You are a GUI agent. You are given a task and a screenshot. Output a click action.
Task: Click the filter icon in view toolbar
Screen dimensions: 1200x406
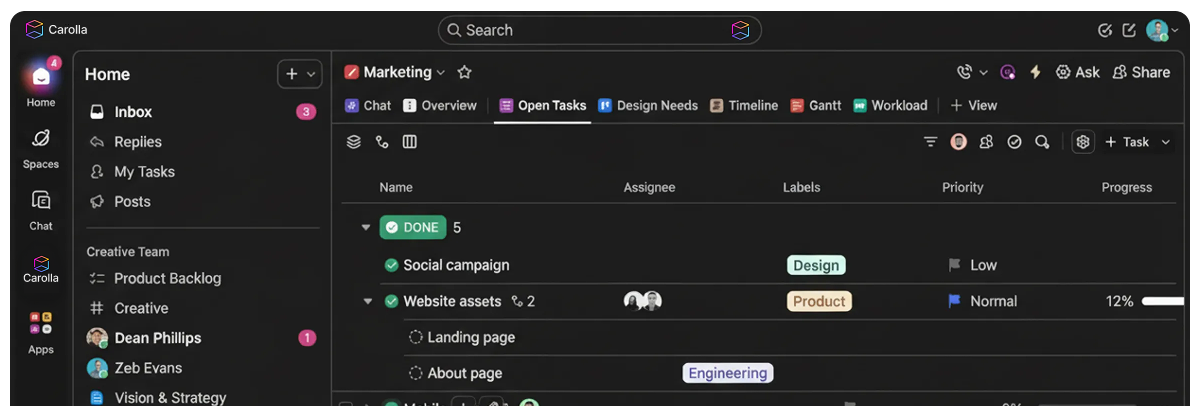pos(930,142)
